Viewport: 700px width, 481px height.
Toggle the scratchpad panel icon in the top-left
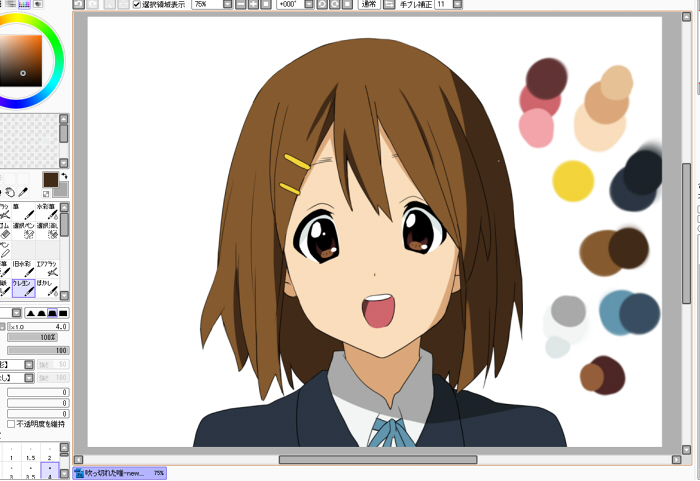point(38,4)
